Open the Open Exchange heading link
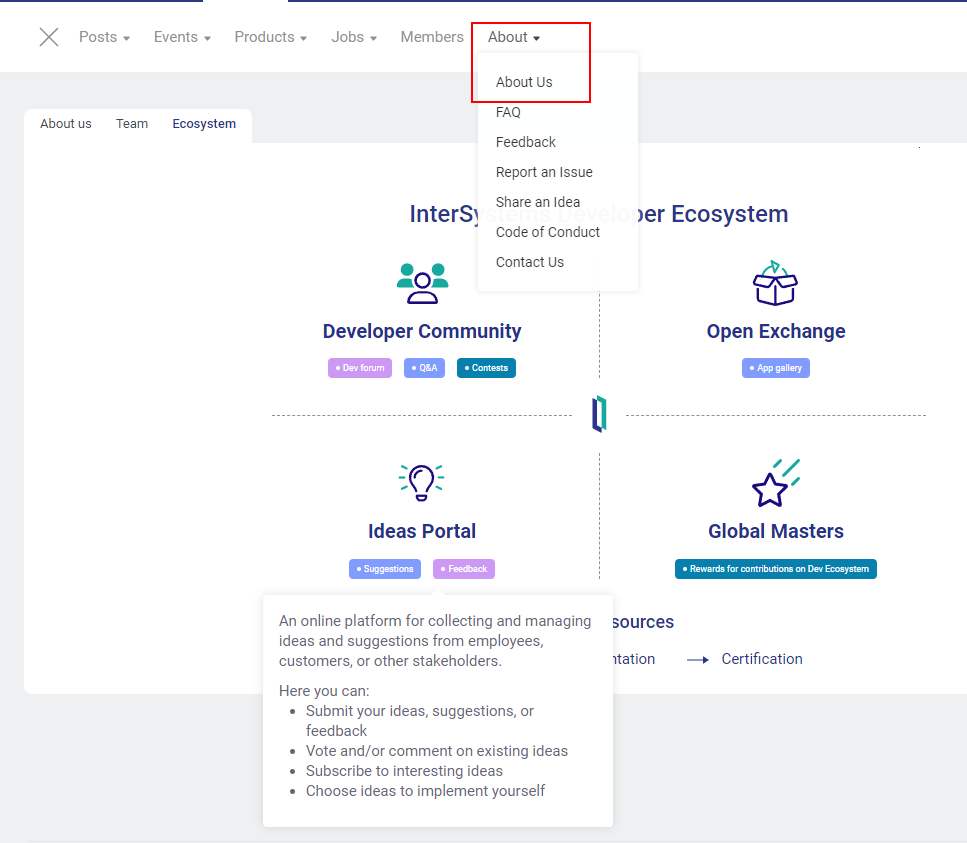967x843 pixels. [776, 331]
